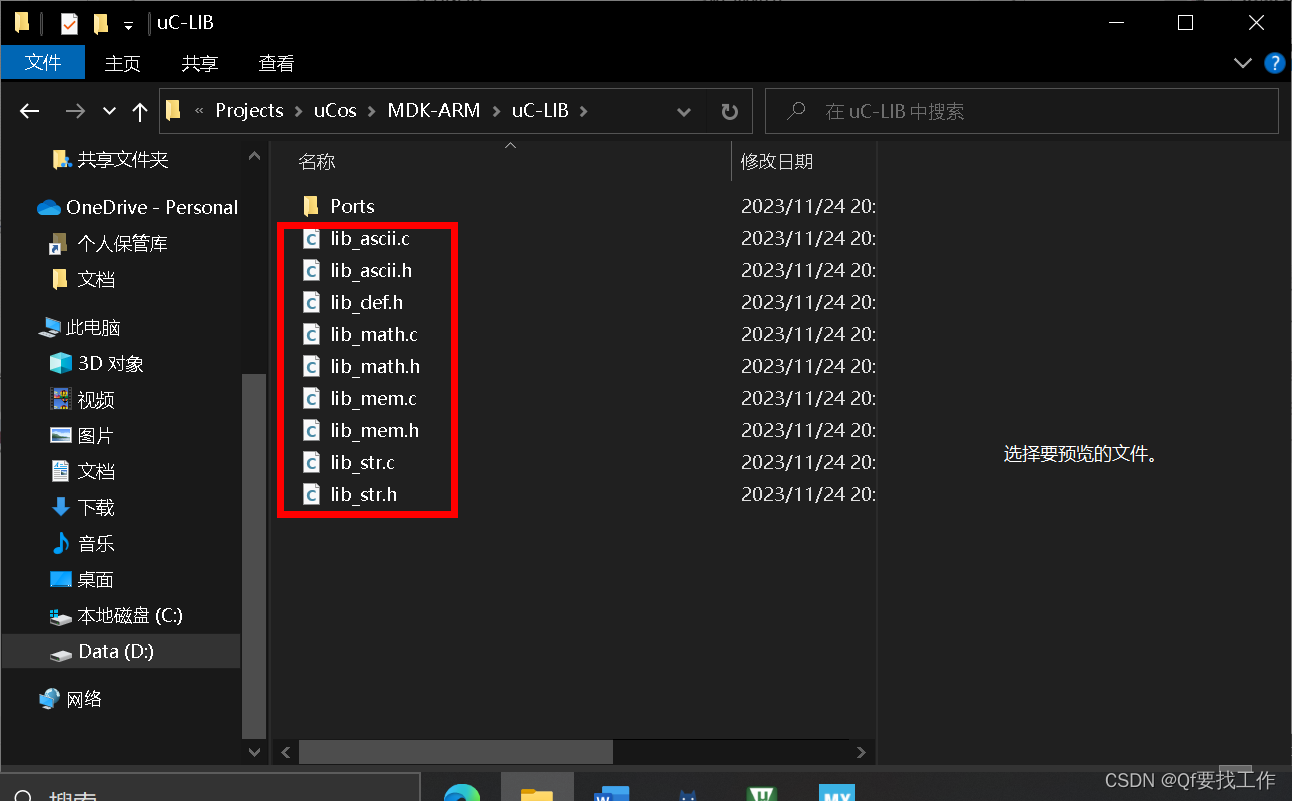Screen dimensions: 1292x801
Task: Open 视频 folder in sidebar
Action: [x=96, y=399]
